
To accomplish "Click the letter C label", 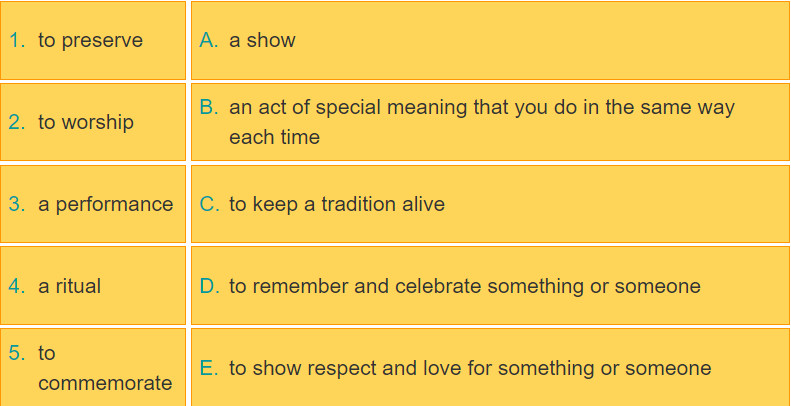I will 209,204.
